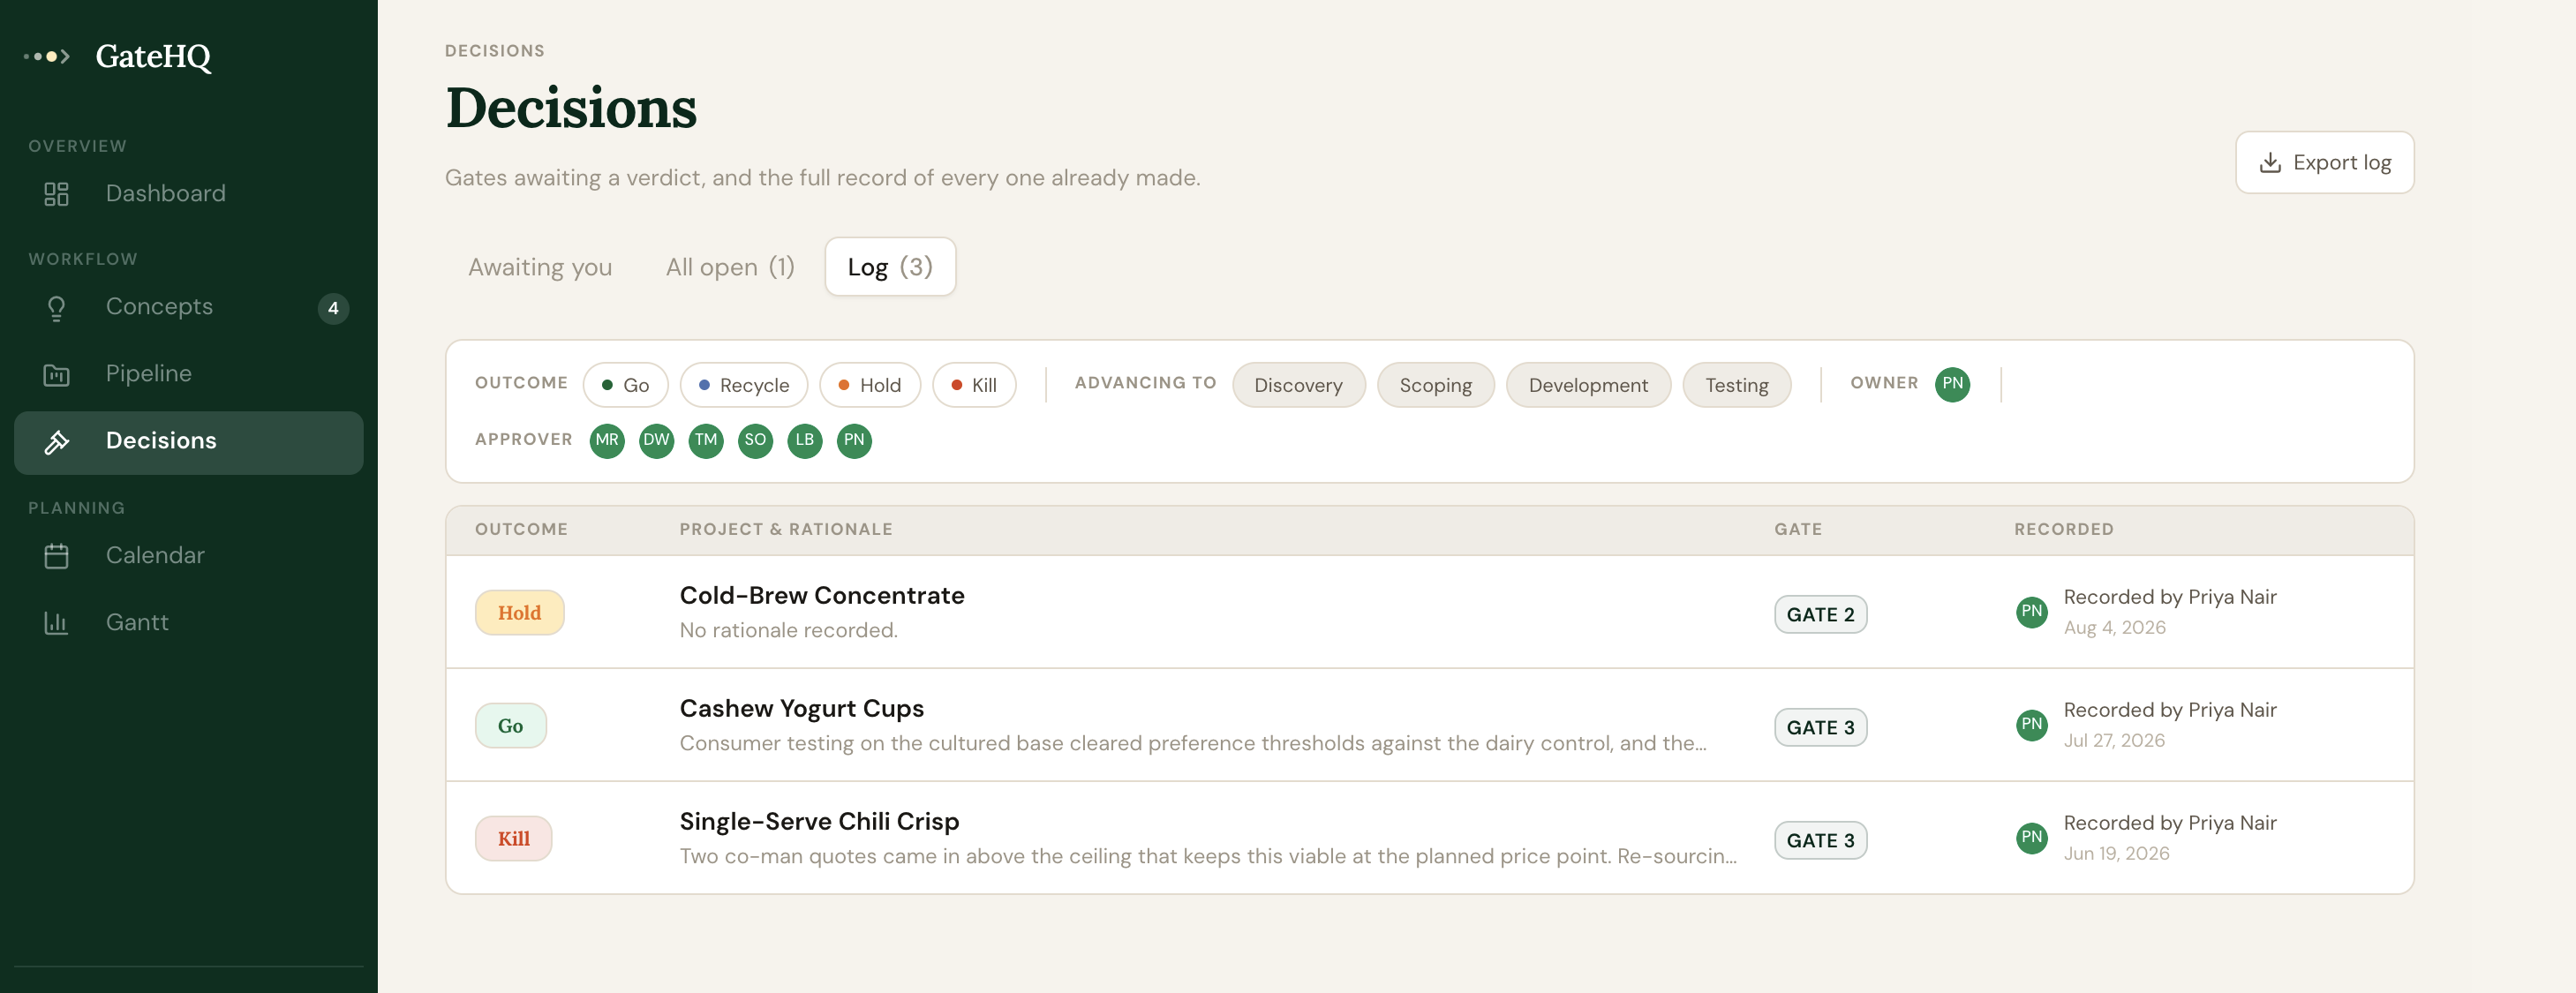The width and height of the screenshot is (2576, 993).
Task: Toggle the Development advancing-to filter
Action: (x=1588, y=385)
